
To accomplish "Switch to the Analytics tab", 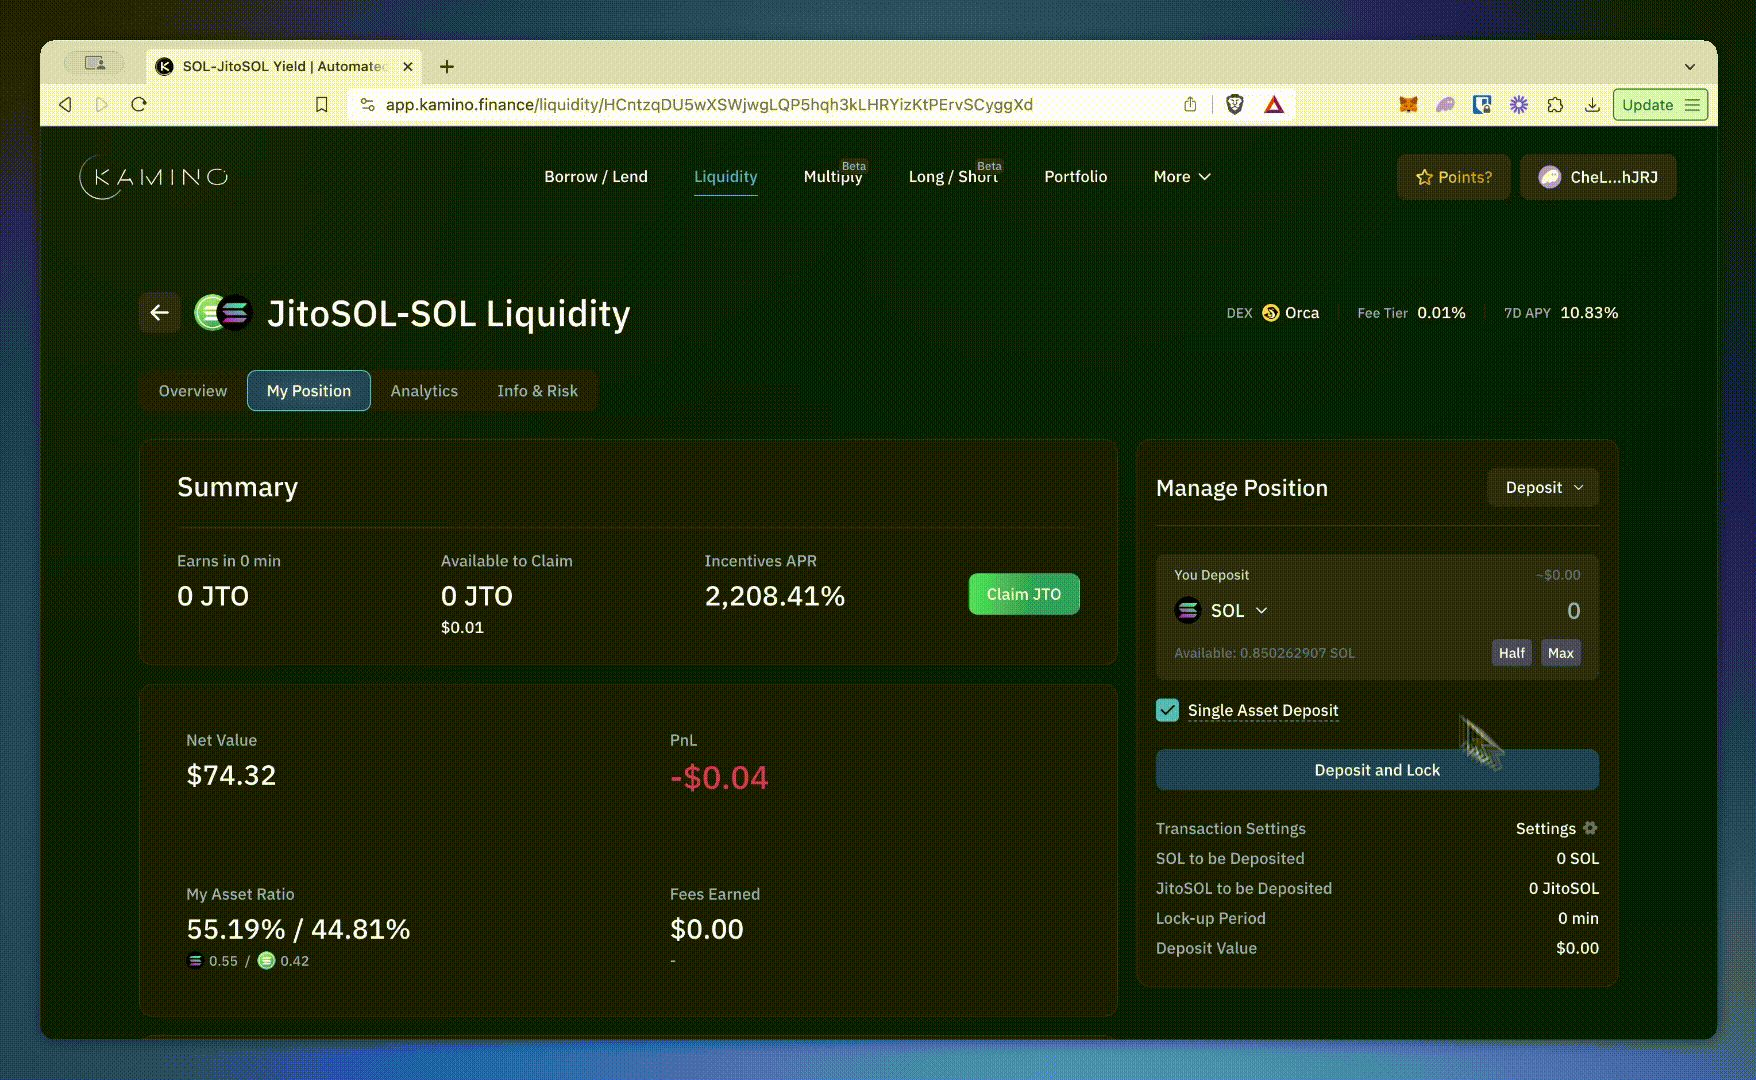I will (424, 391).
